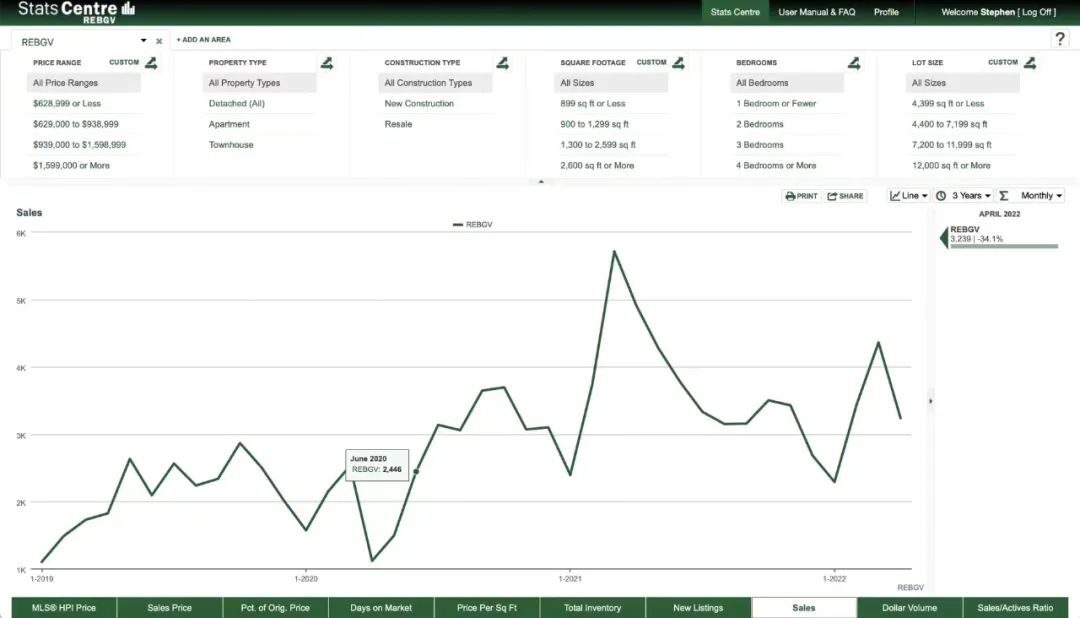Open Line chart type dropdown
Screen dimensions: 1080x618
pyautogui.click(x=908, y=196)
